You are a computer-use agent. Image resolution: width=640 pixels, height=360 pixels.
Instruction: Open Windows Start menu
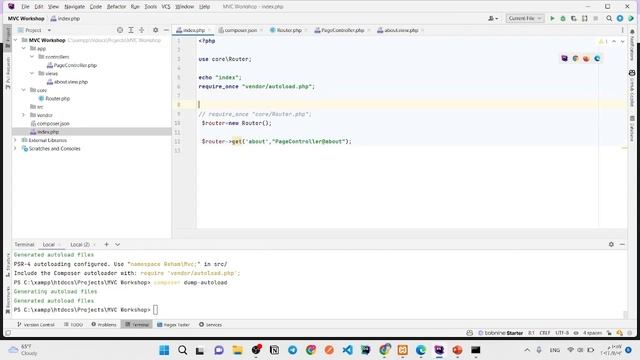pos(164,350)
